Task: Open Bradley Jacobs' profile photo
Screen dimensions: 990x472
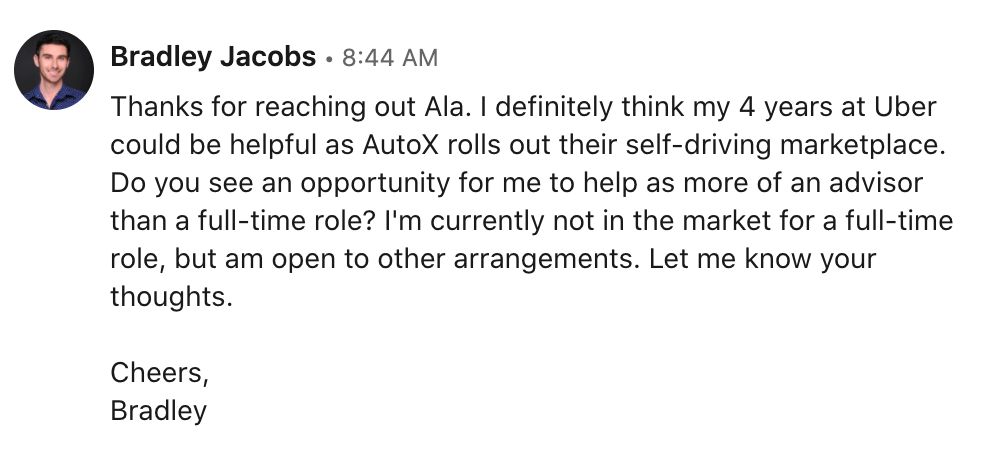Action: tap(54, 70)
